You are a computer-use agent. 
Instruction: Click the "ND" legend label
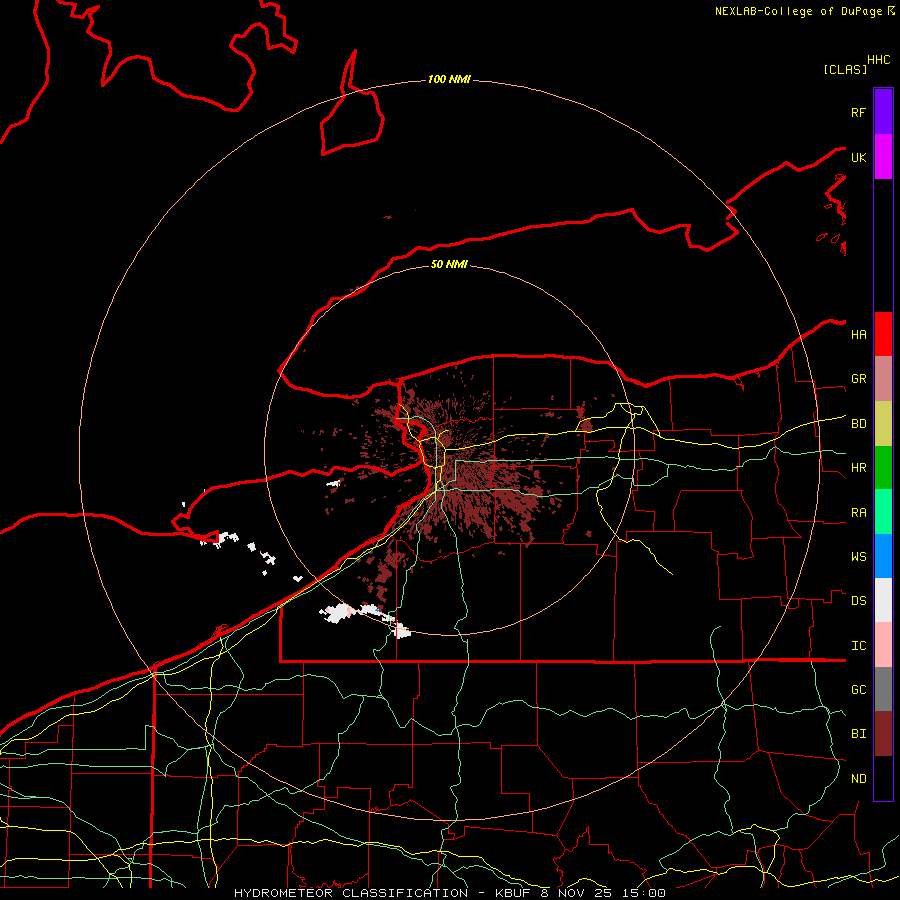[x=858, y=779]
